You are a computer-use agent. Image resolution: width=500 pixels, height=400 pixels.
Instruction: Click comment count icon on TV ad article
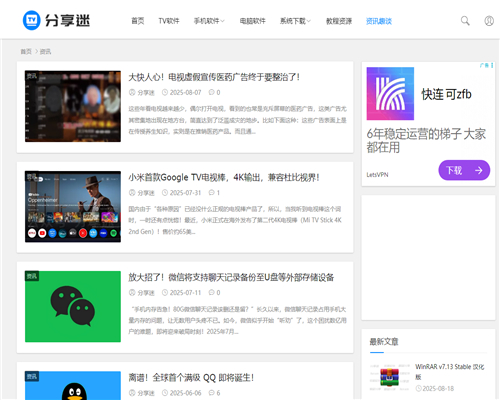pos(211,92)
